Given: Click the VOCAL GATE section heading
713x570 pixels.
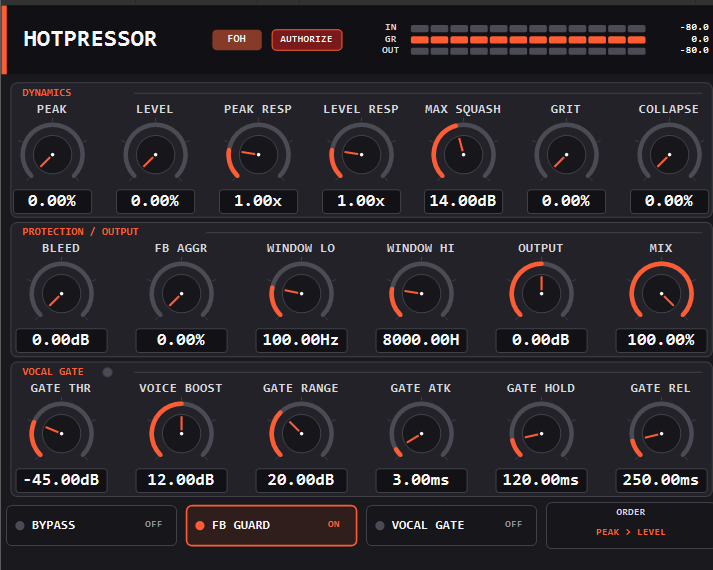Looking at the screenshot, I should pyautogui.click(x=53, y=372).
